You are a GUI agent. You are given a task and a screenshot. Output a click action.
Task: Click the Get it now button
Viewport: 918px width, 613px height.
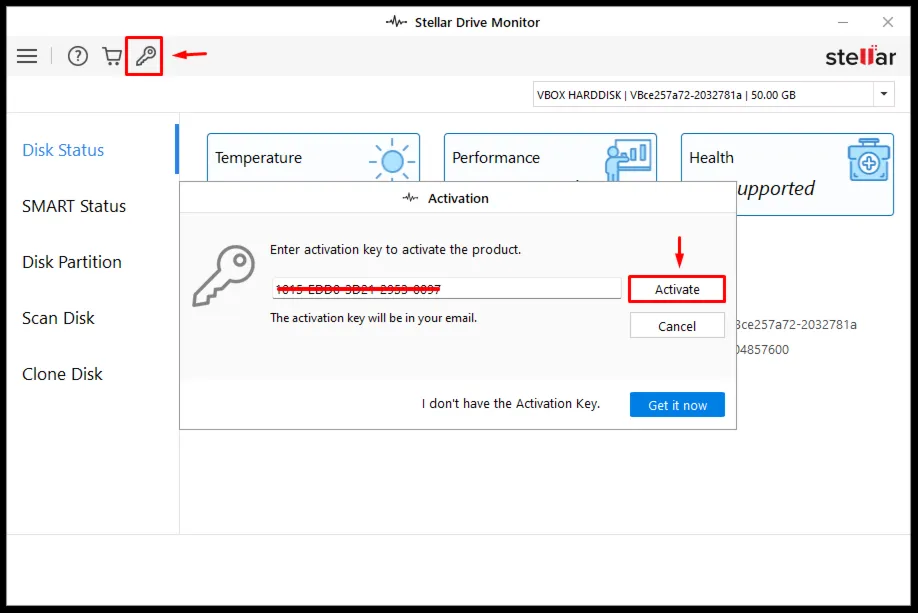677,405
